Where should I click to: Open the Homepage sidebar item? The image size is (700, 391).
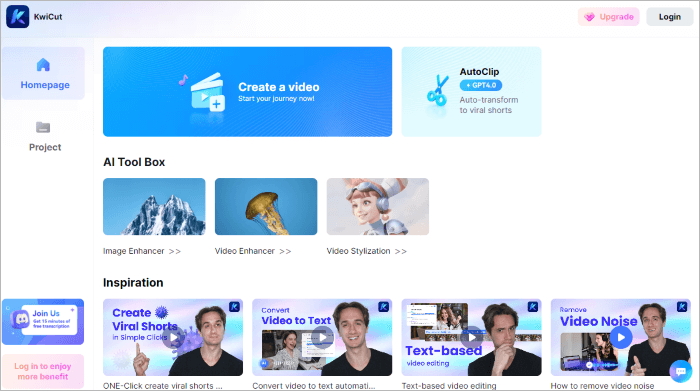coord(43,73)
